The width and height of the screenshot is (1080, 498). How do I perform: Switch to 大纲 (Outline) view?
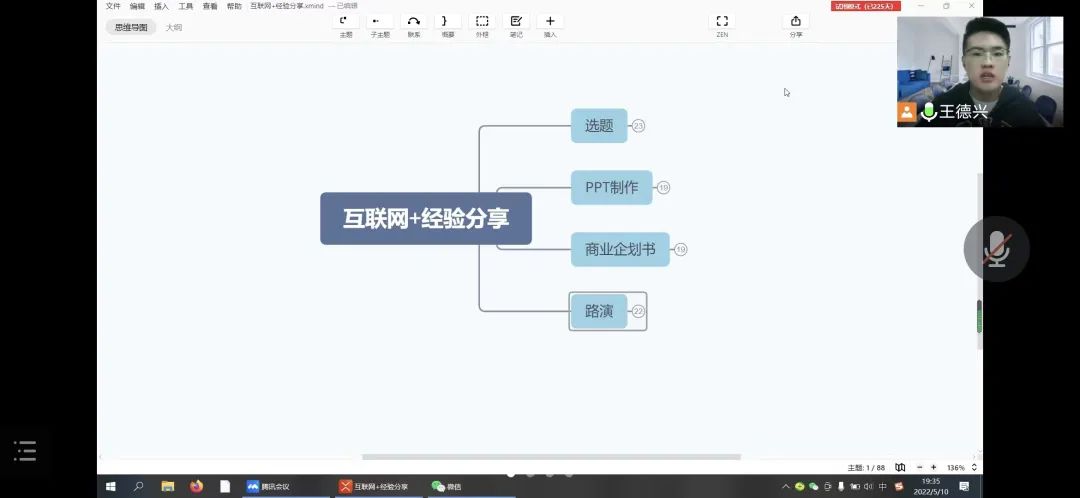[x=174, y=27]
